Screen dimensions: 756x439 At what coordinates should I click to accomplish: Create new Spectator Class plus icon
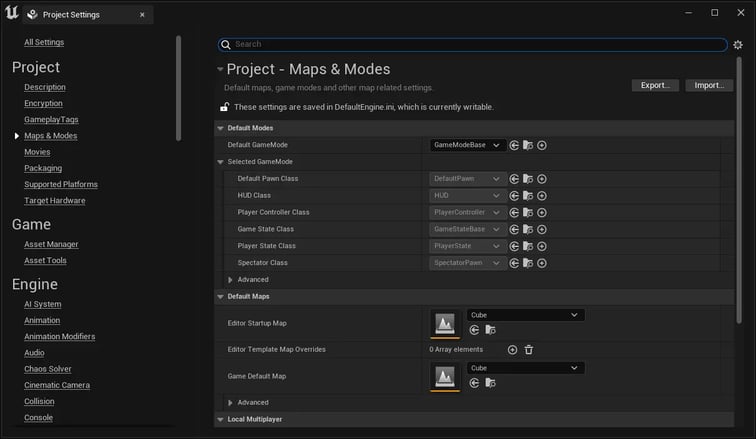click(542, 263)
